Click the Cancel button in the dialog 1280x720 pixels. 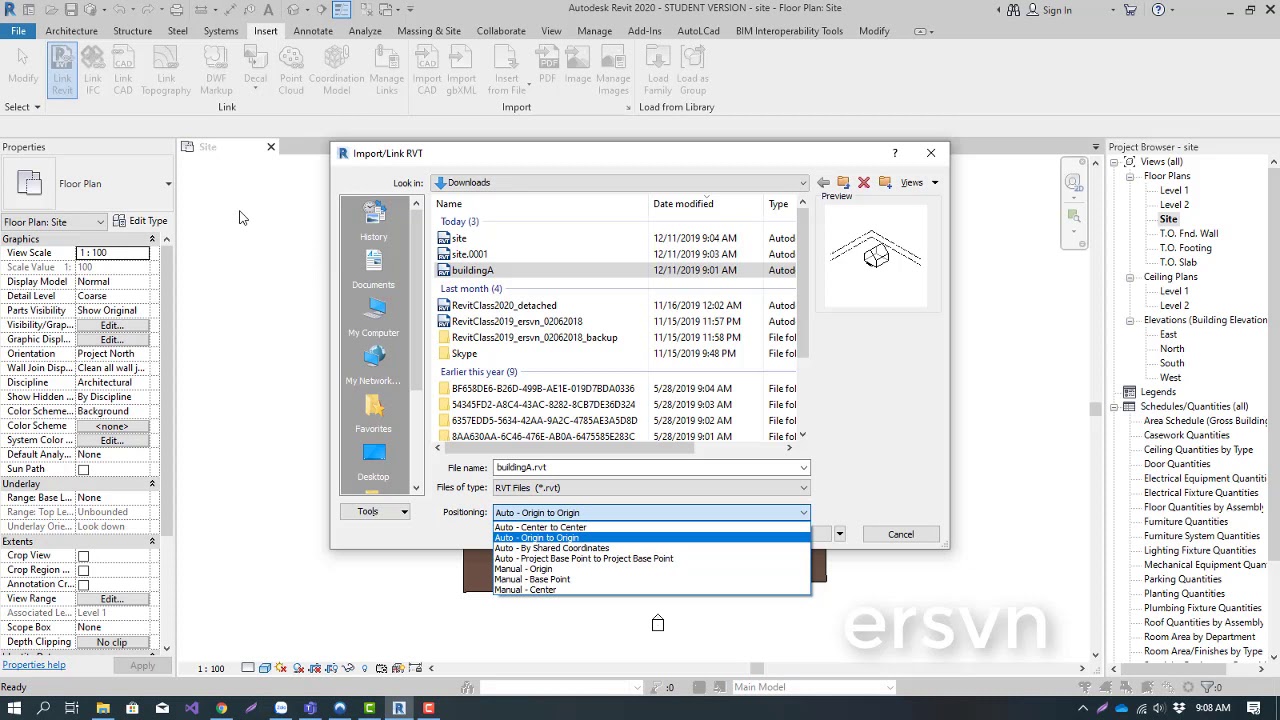901,534
